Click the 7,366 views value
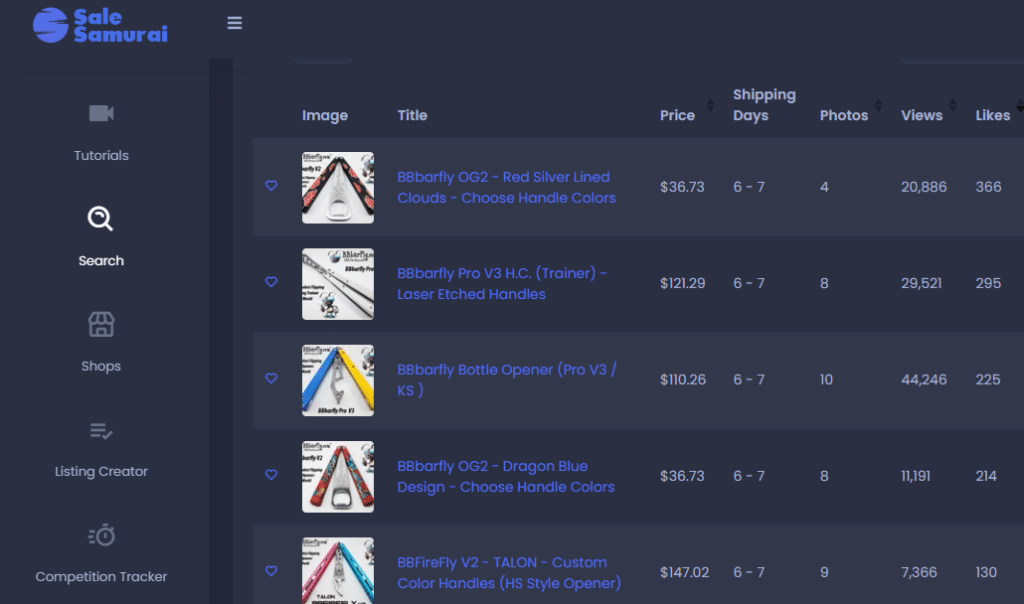This screenshot has width=1024, height=604. click(x=919, y=573)
